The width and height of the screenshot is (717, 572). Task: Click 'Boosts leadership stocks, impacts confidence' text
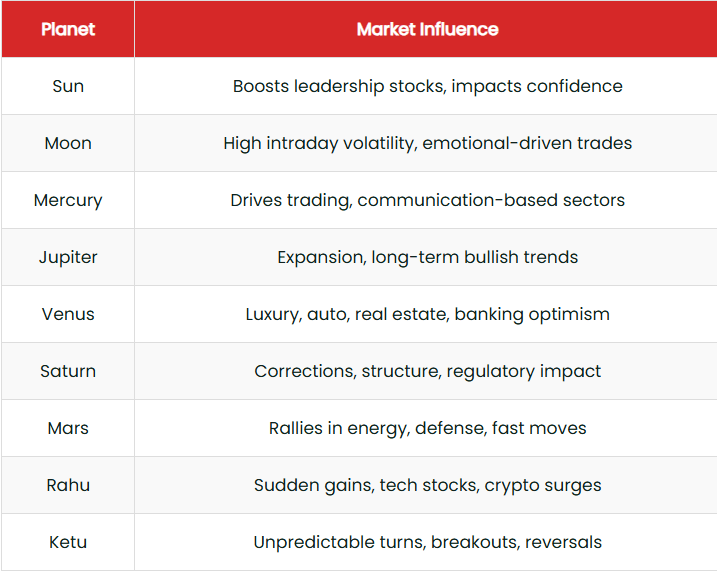[428, 86]
